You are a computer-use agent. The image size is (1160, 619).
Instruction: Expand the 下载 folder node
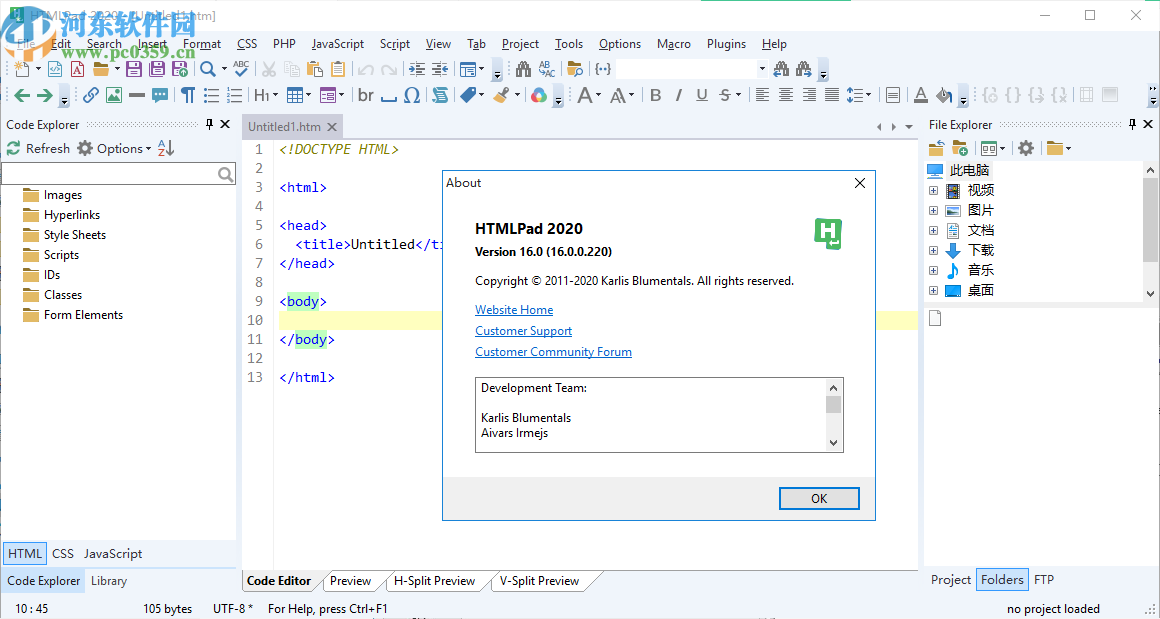[x=934, y=251]
